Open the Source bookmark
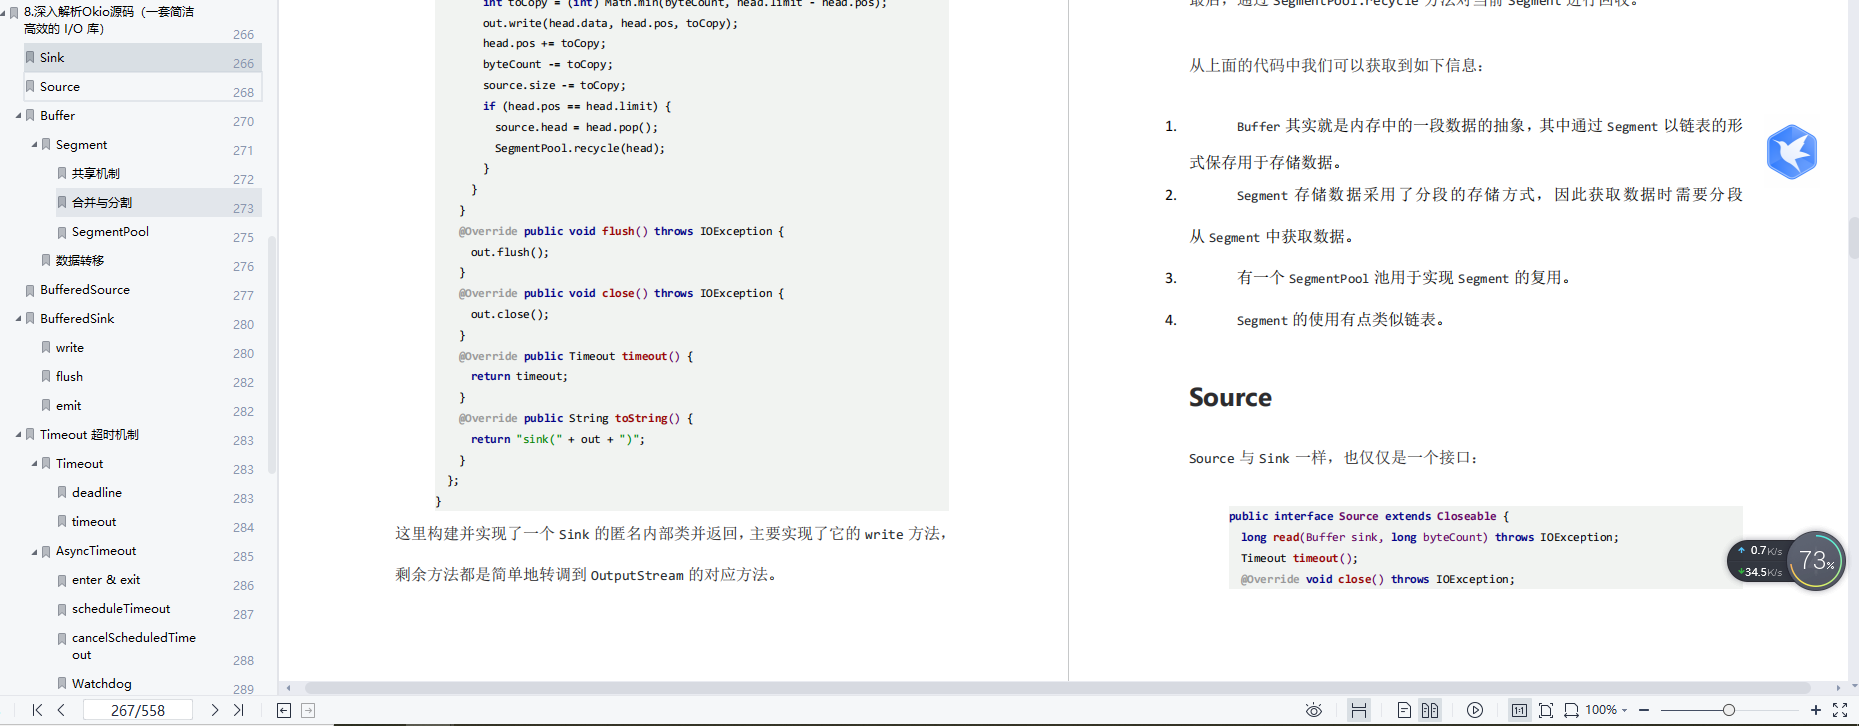Viewport: 1859px width, 726px height. (x=60, y=87)
